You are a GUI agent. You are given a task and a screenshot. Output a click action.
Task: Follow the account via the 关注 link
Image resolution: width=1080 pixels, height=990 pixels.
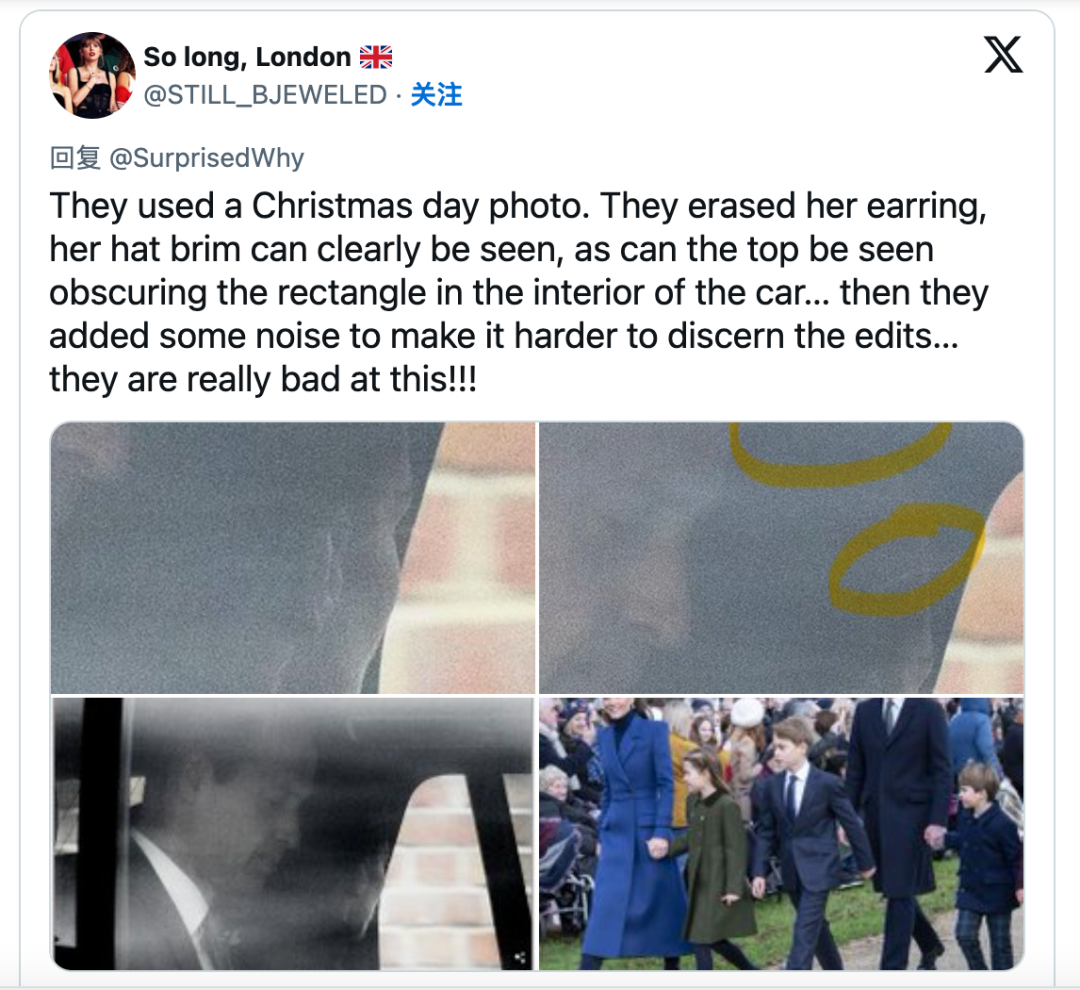tap(437, 94)
